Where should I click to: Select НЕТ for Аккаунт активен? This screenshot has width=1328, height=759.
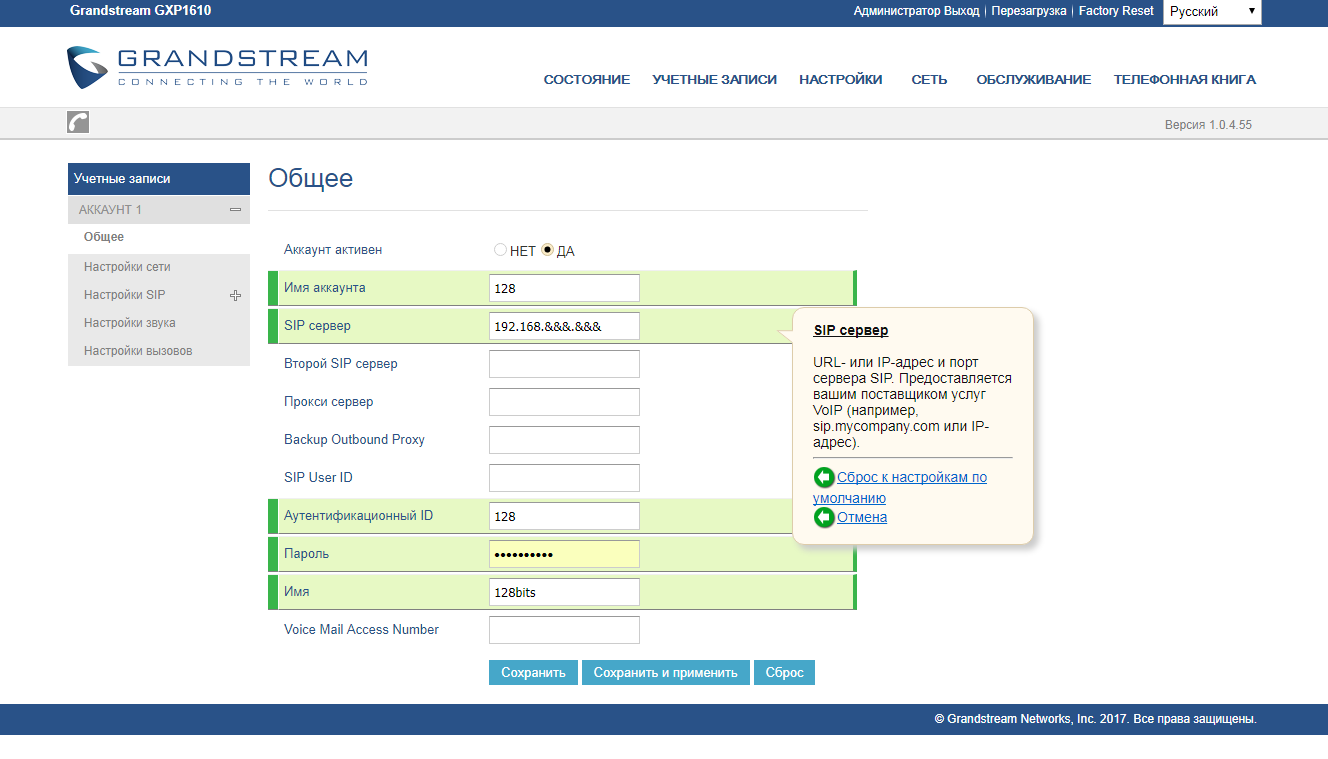[x=500, y=250]
